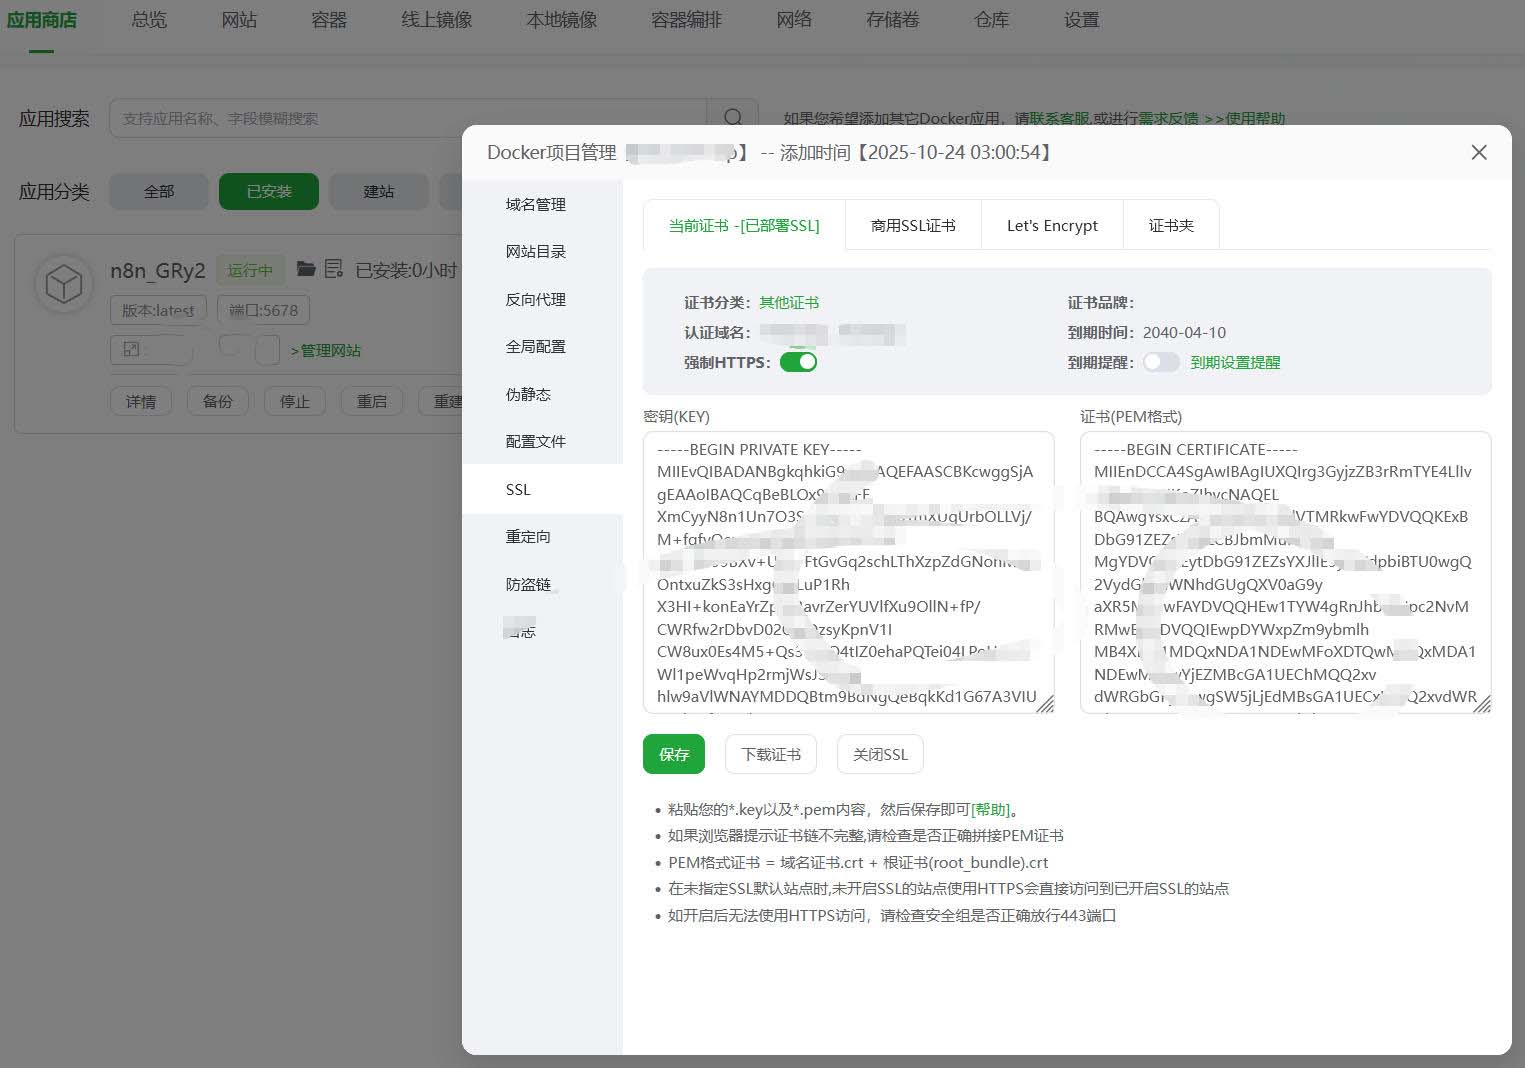Screen dimensions: 1525x1068
Task: Open the 证书夹 certificate folder tab
Action: (1171, 226)
